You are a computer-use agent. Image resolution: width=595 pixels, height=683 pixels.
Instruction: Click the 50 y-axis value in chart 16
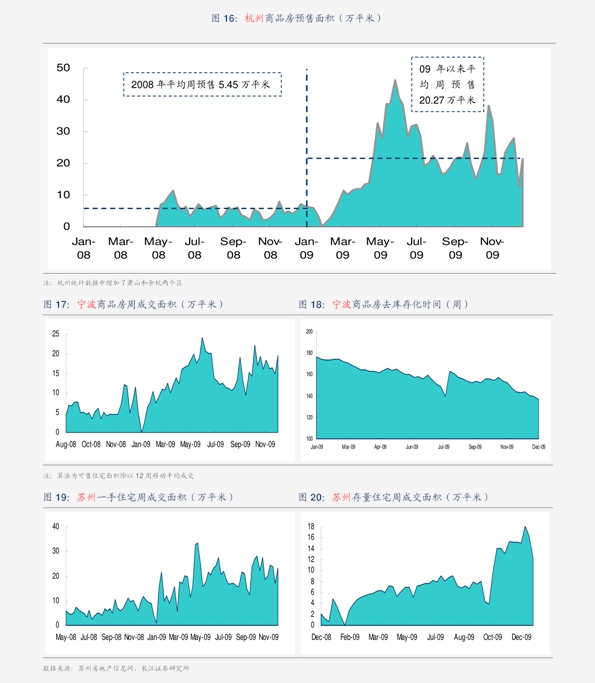coord(63,68)
